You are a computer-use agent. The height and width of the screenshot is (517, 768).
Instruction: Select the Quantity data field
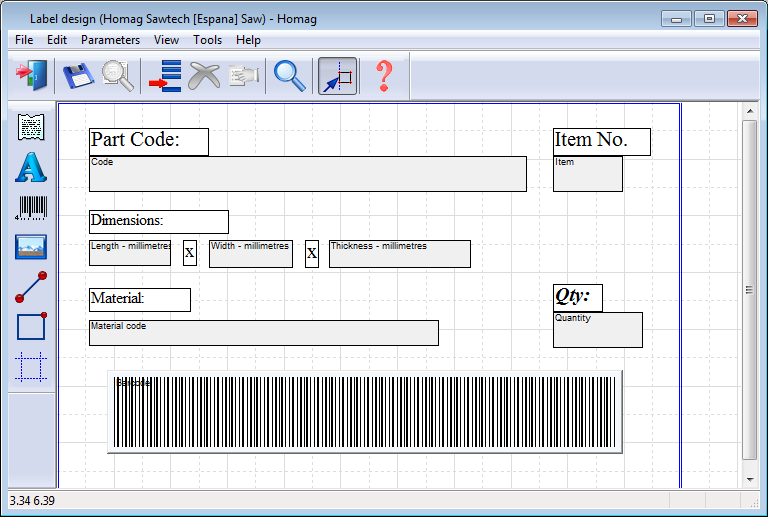coord(598,330)
